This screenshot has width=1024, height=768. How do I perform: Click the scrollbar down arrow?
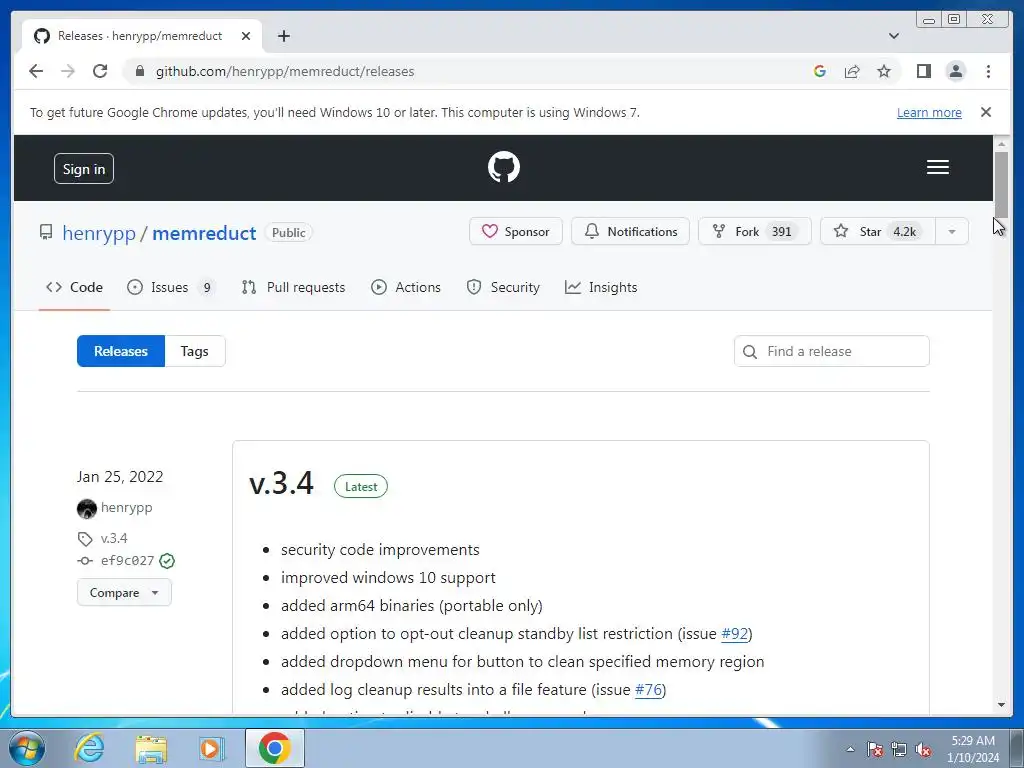click(1001, 705)
